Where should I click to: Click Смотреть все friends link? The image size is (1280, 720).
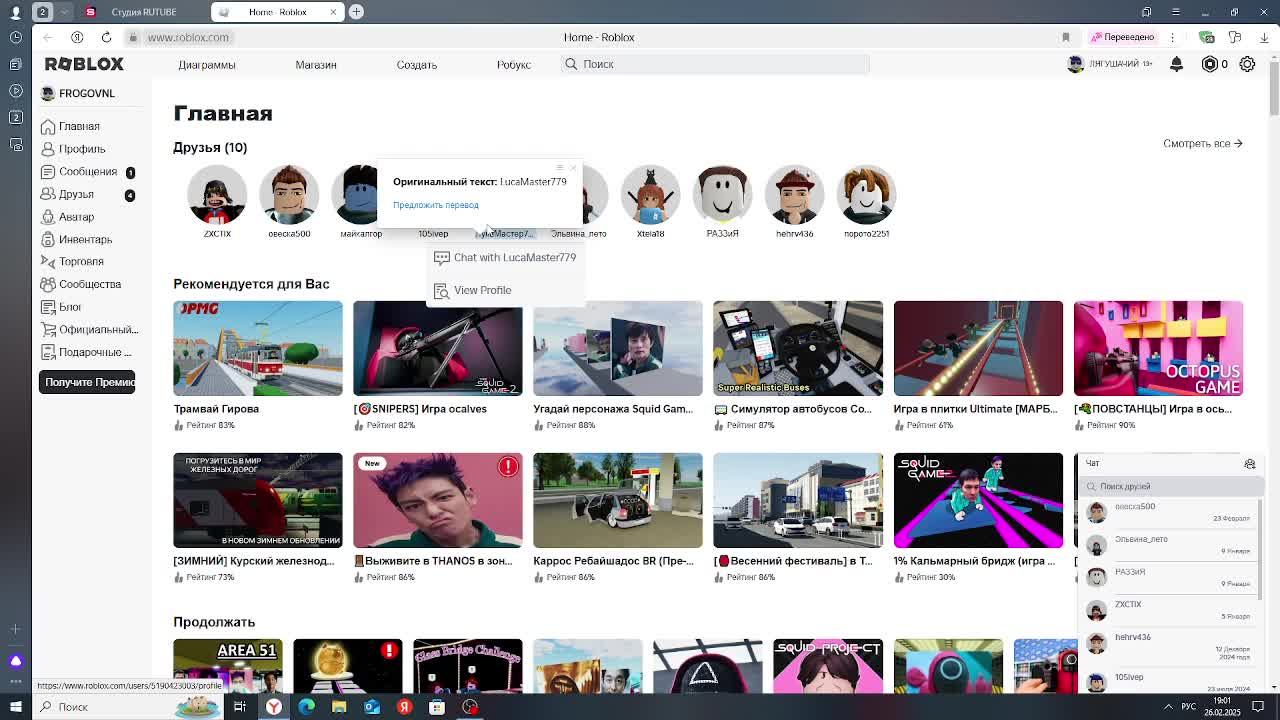(1202, 144)
